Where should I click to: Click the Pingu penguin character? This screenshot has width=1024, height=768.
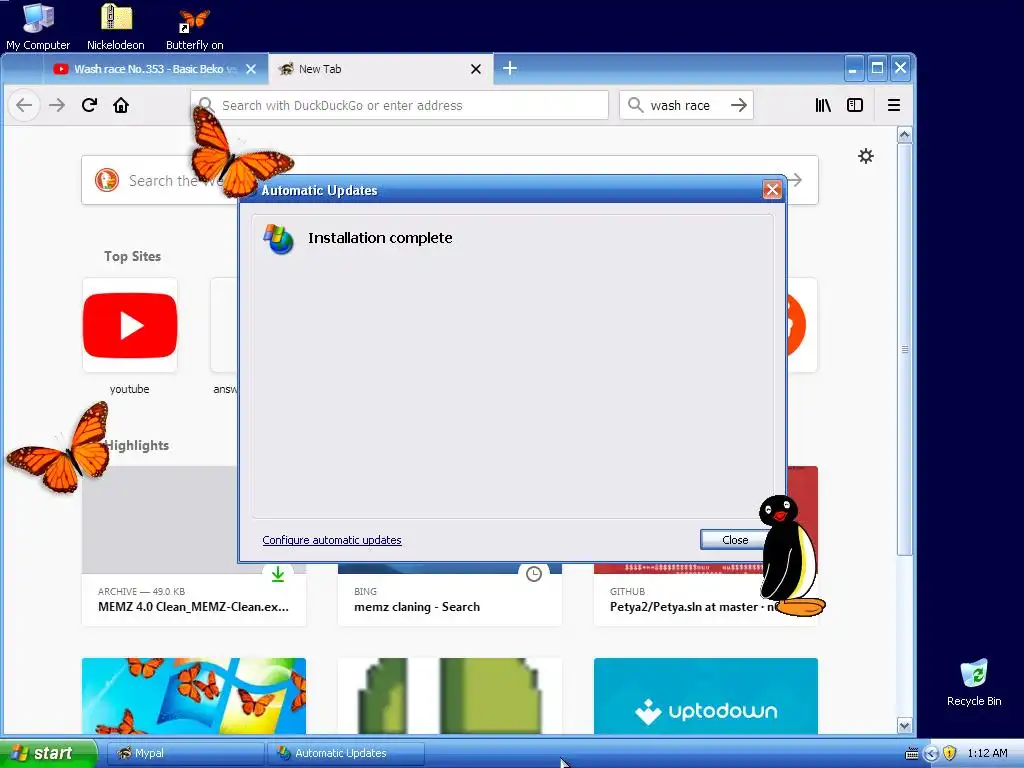pyautogui.click(x=790, y=555)
